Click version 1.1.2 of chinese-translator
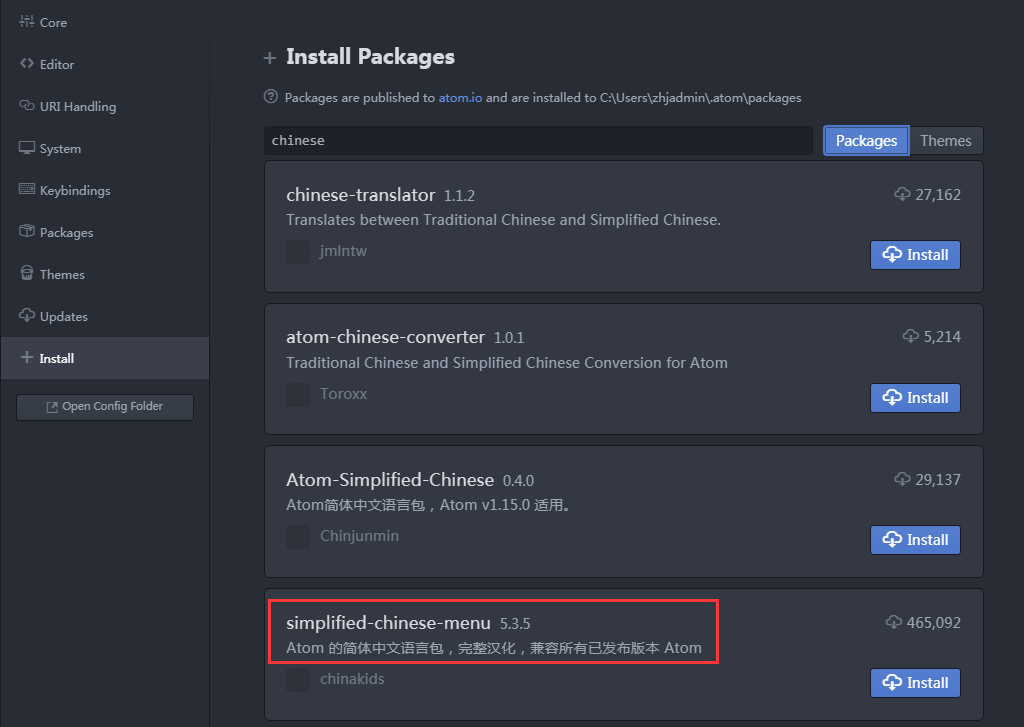 (x=459, y=195)
